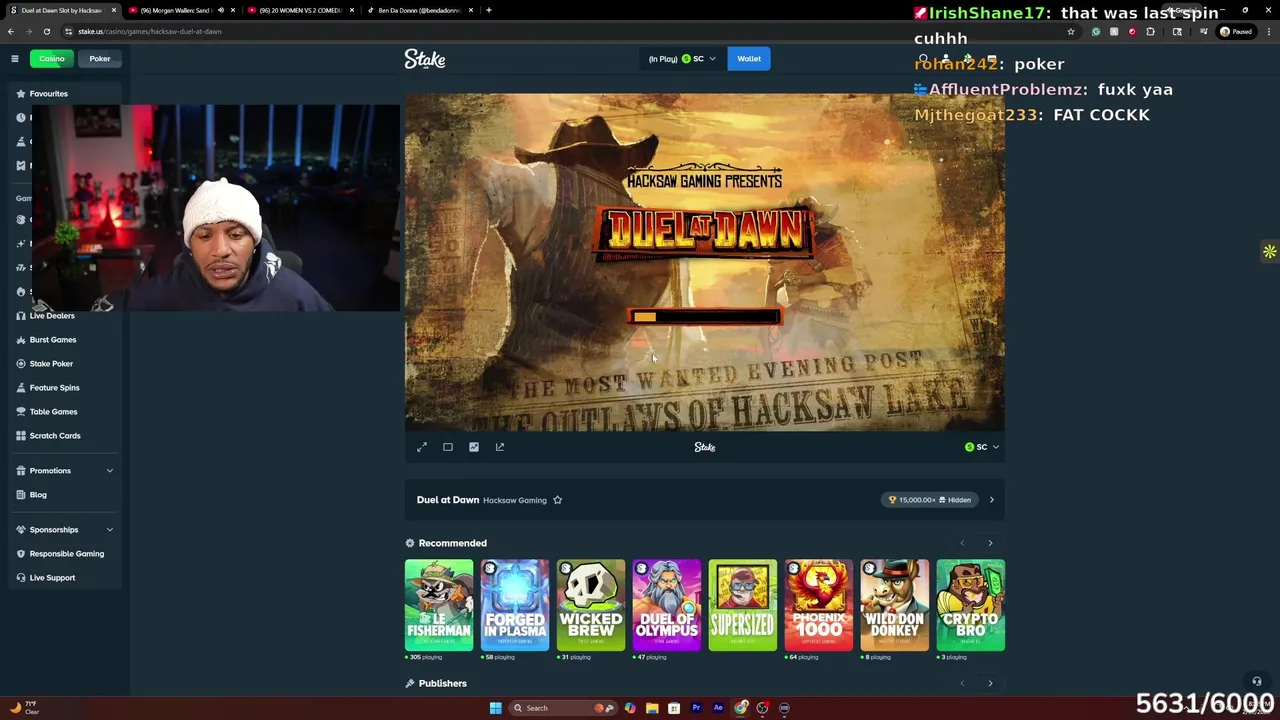Open Phoenix 1000 game thumbnail
This screenshot has width=1280, height=720.
point(819,605)
